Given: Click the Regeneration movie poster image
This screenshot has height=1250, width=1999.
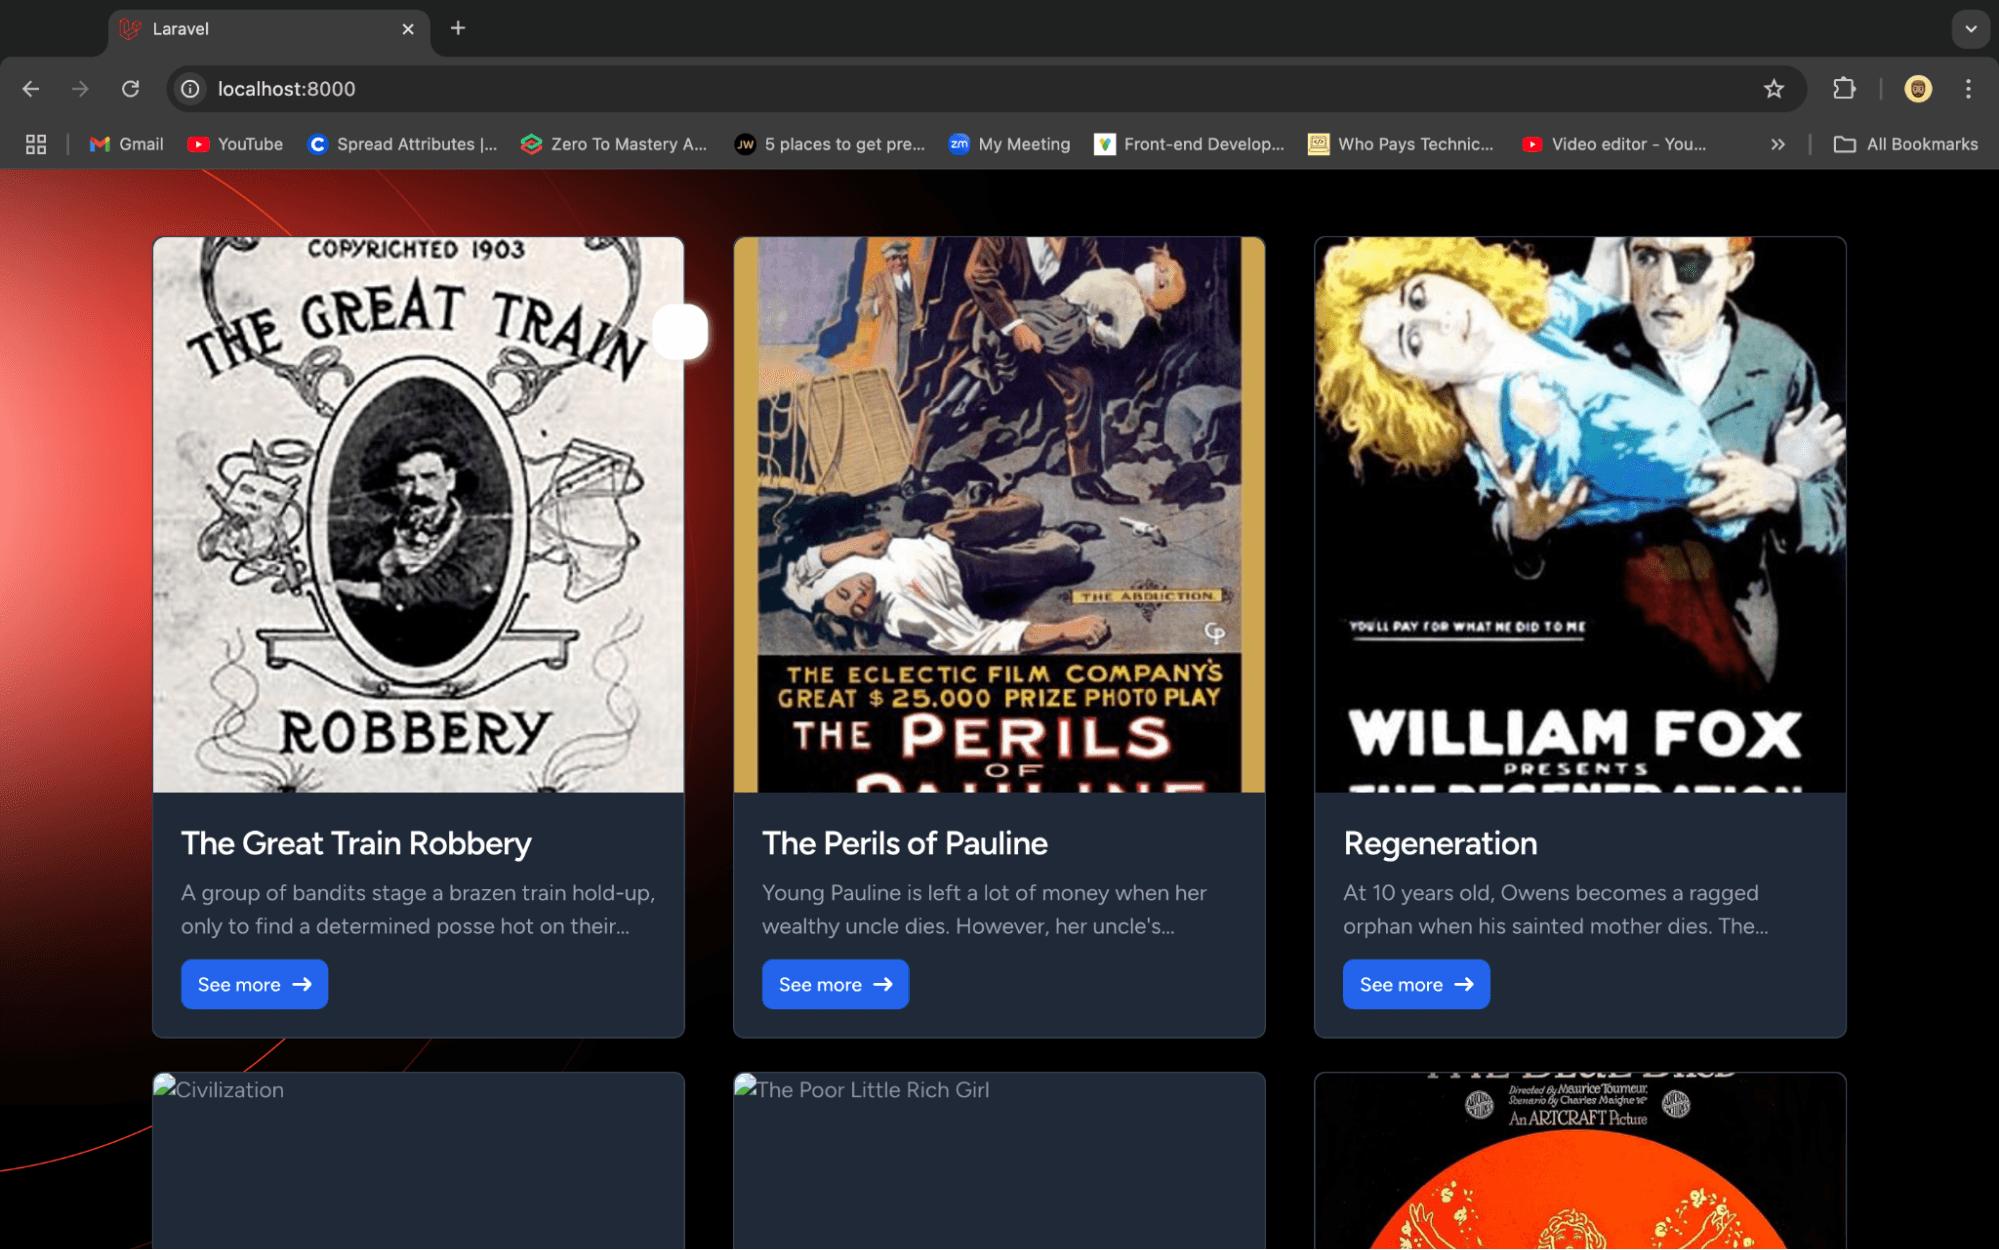Looking at the screenshot, I should pyautogui.click(x=1579, y=514).
